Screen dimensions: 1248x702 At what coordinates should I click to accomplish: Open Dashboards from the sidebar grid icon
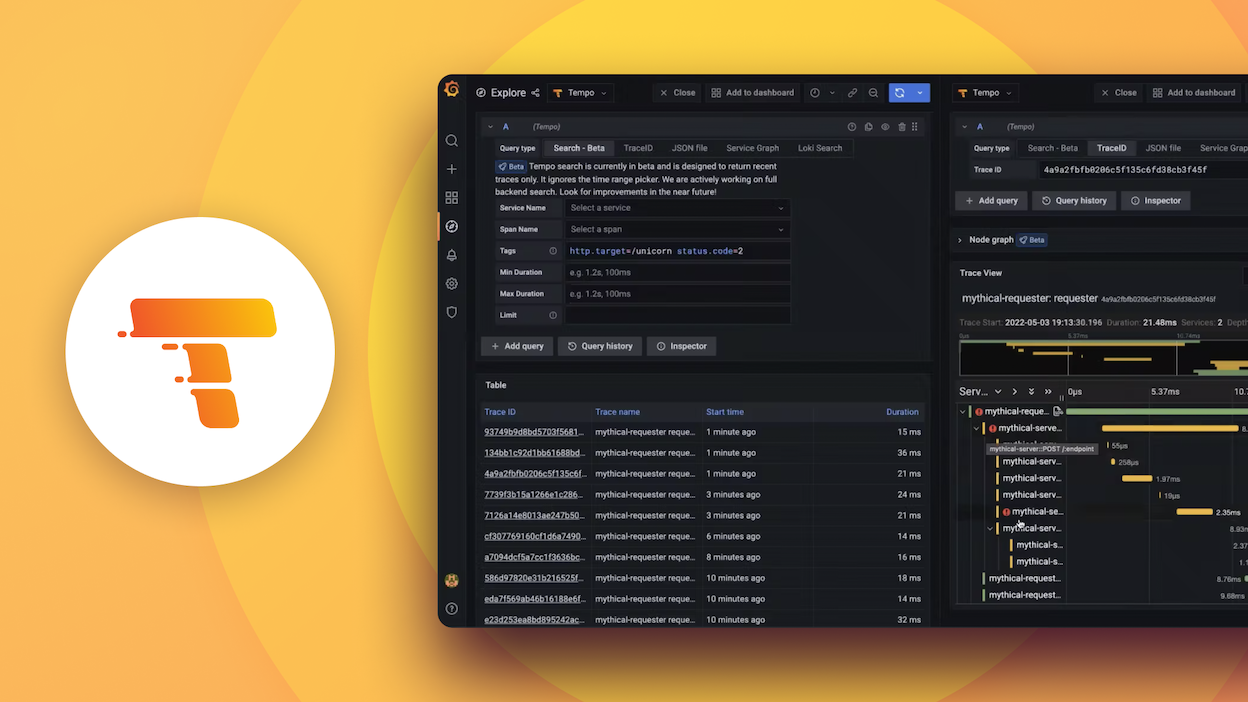point(452,197)
